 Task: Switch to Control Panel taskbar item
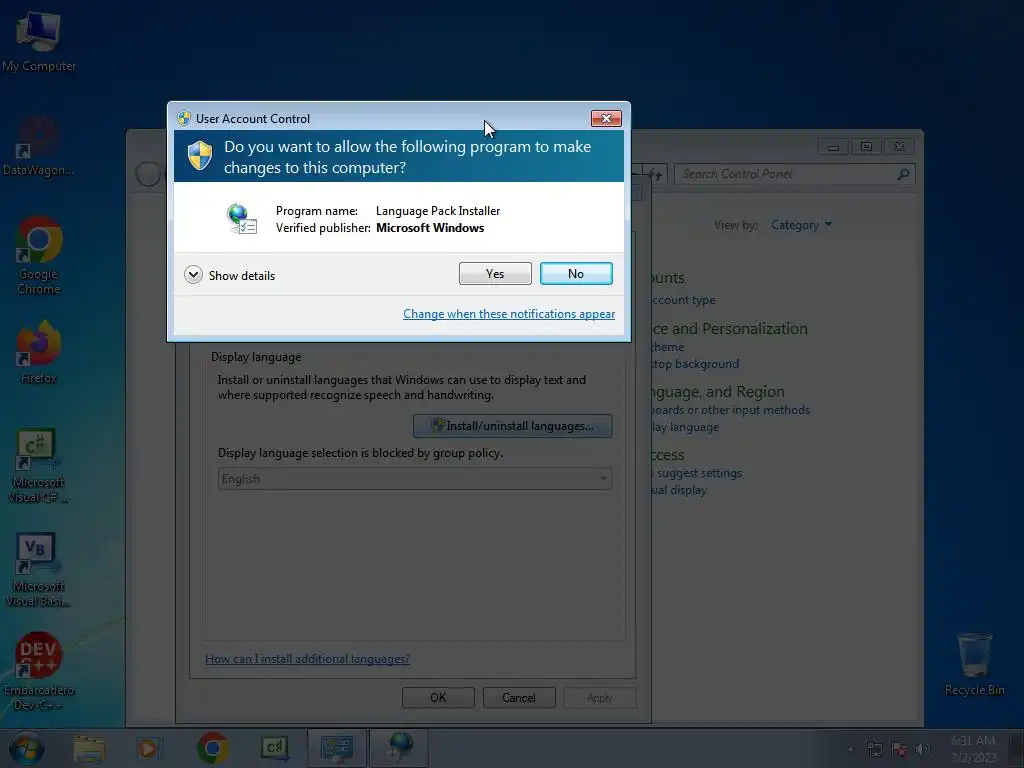point(336,748)
